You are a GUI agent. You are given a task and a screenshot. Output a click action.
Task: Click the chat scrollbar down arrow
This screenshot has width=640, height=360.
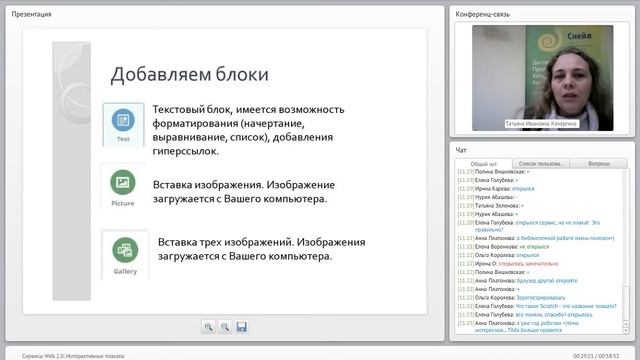click(626, 330)
